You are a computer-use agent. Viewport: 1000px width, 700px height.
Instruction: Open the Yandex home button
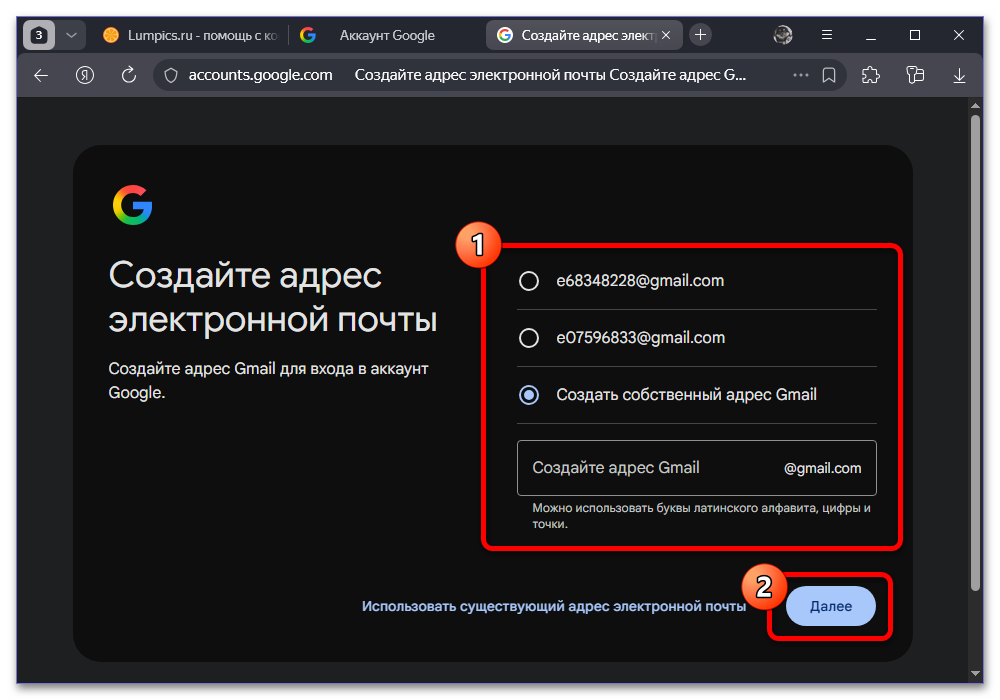(x=85, y=75)
